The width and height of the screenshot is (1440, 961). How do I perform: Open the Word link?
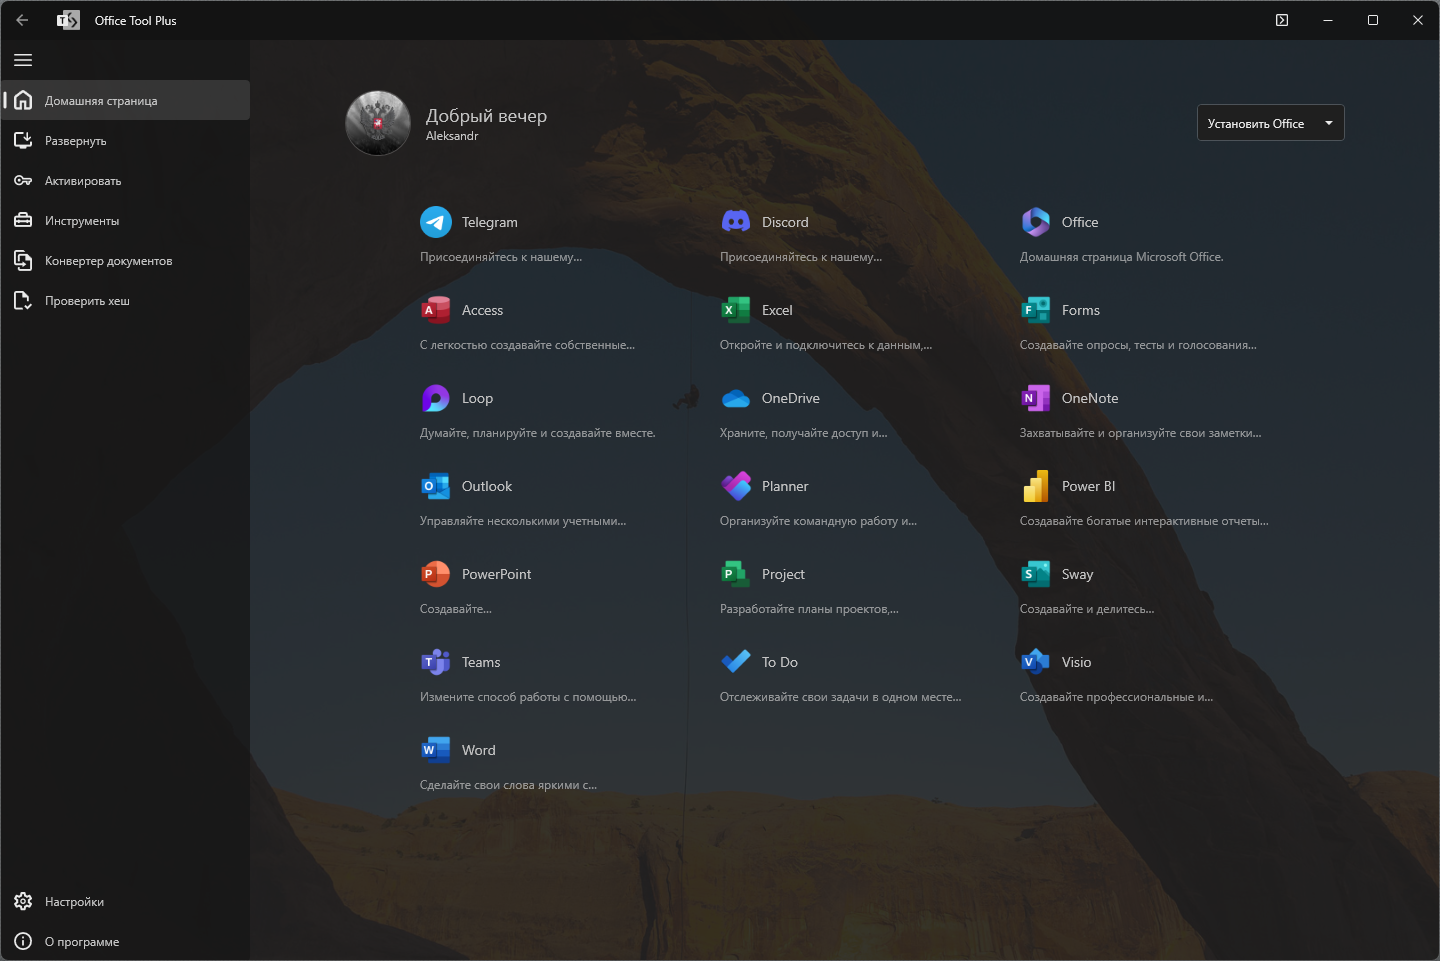[478, 750]
